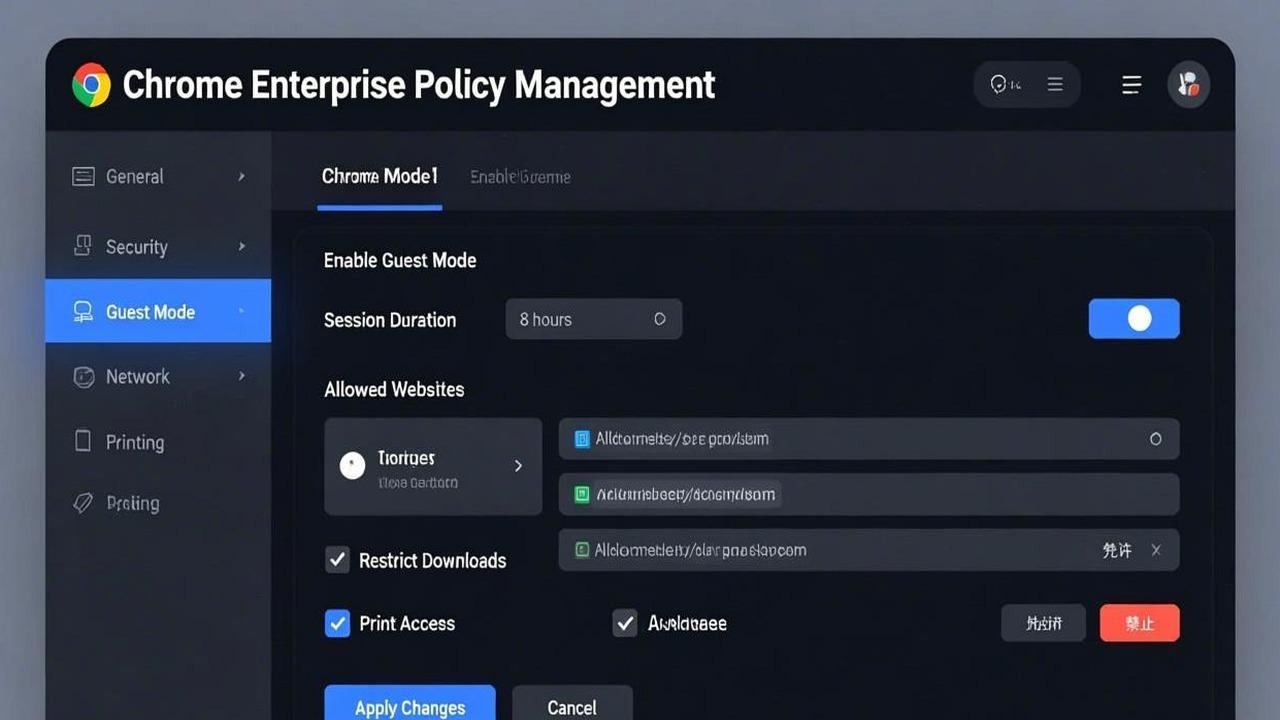Expand the Security section chevron

click(242, 246)
